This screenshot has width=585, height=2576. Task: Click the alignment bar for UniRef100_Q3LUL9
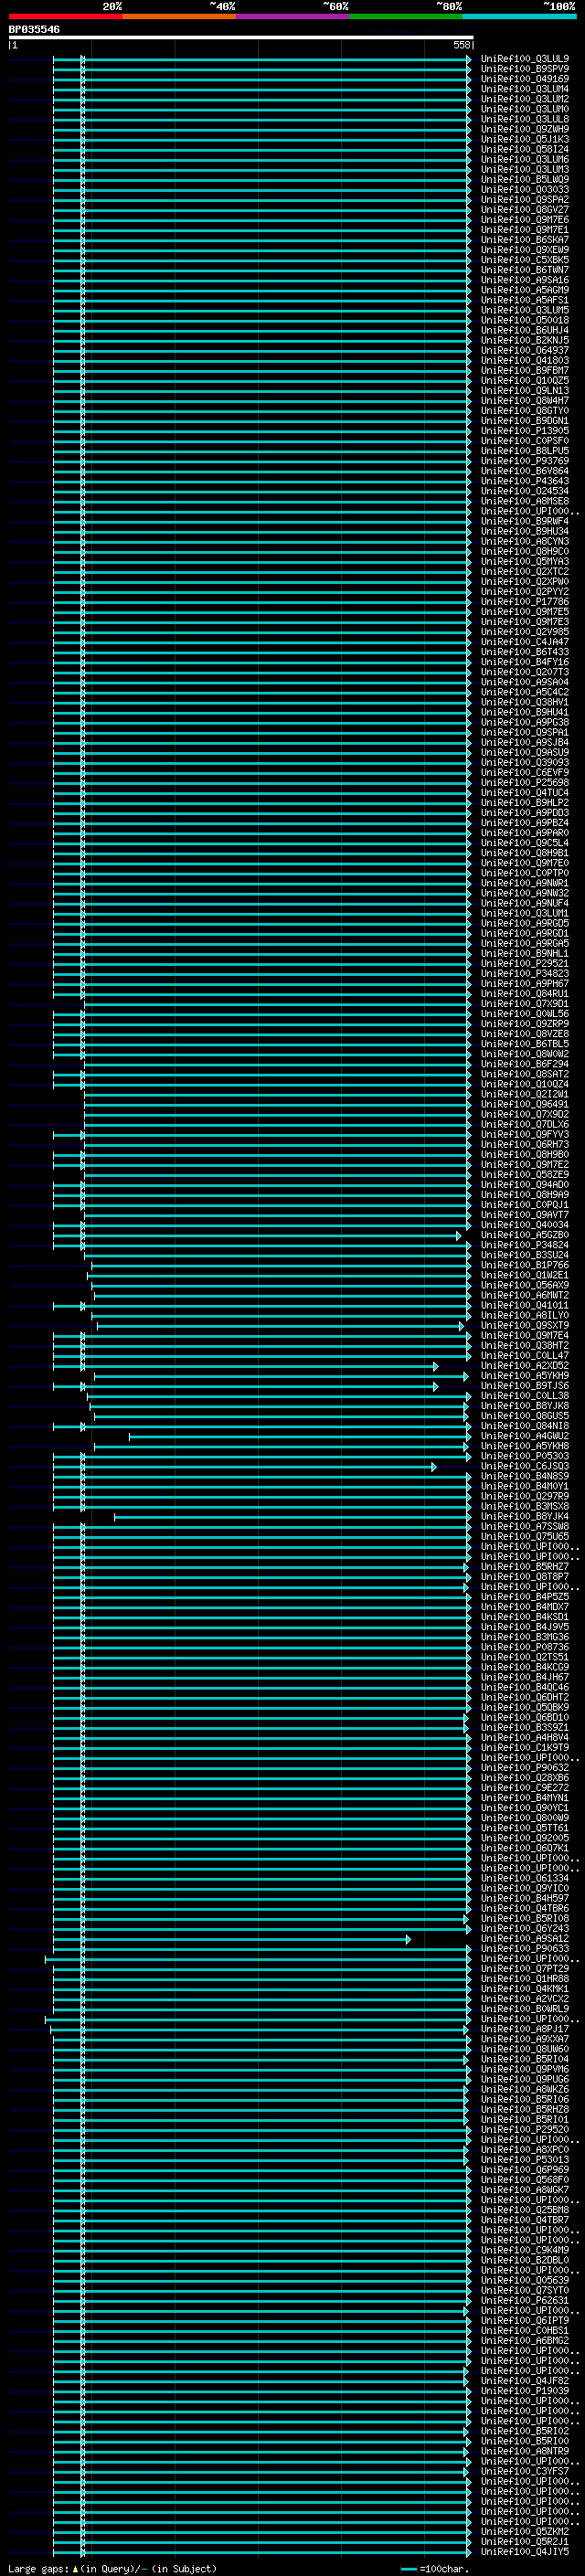(262, 59)
